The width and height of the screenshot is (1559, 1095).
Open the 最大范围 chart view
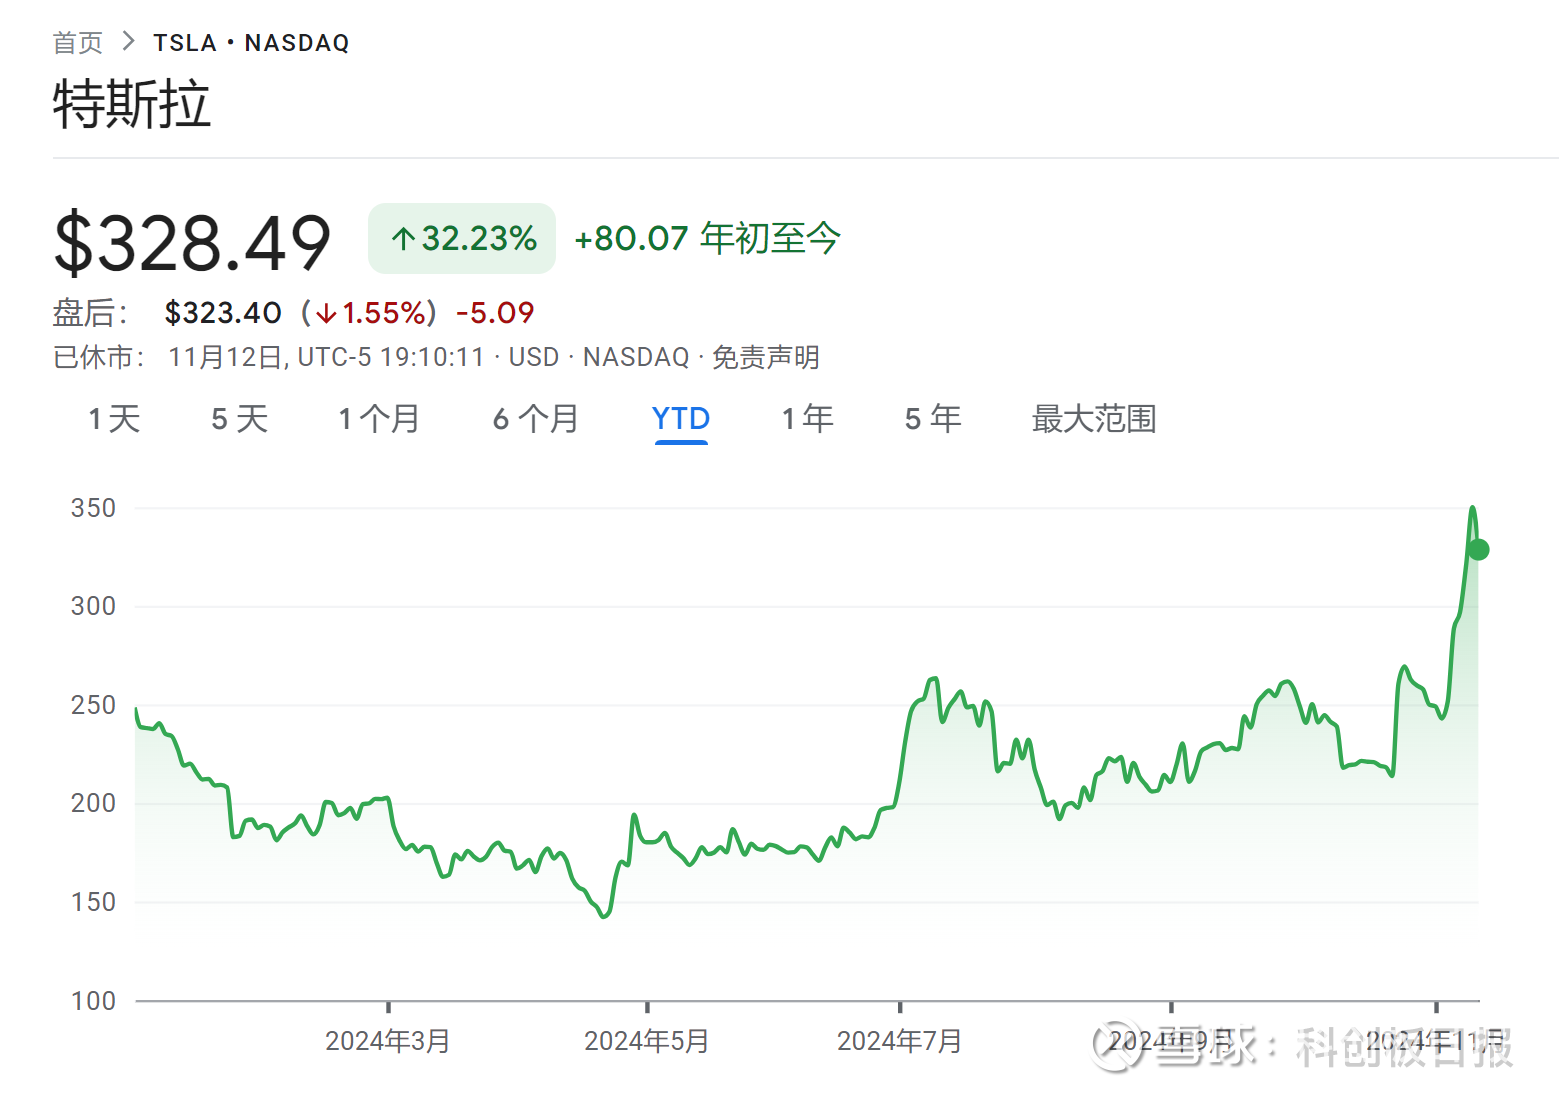(x=1093, y=419)
